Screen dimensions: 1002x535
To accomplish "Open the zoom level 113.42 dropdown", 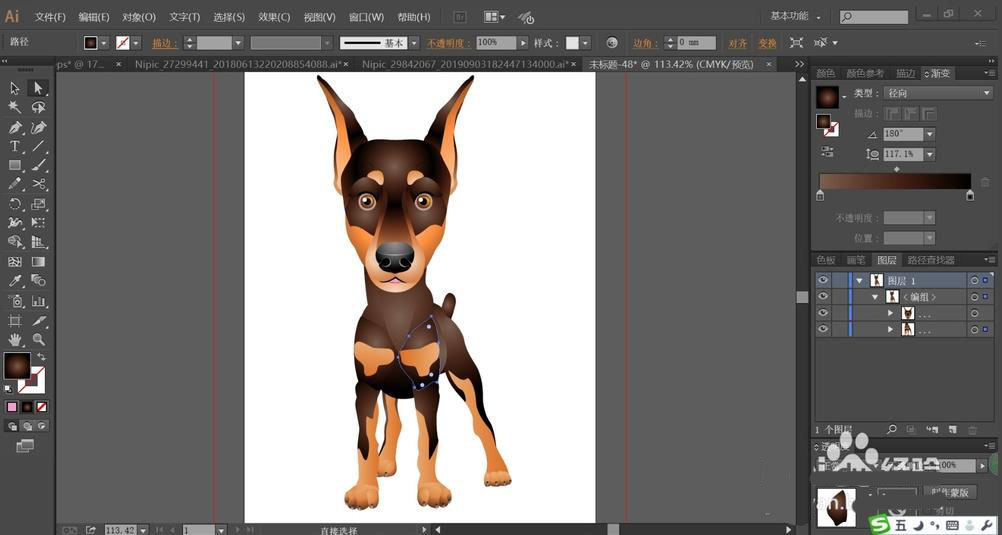I will click(143, 530).
